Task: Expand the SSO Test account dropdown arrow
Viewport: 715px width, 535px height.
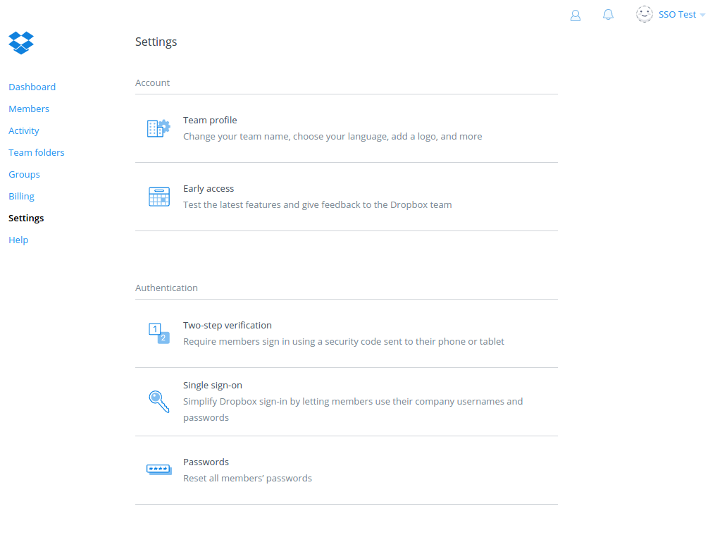Action: pyautogui.click(x=703, y=15)
